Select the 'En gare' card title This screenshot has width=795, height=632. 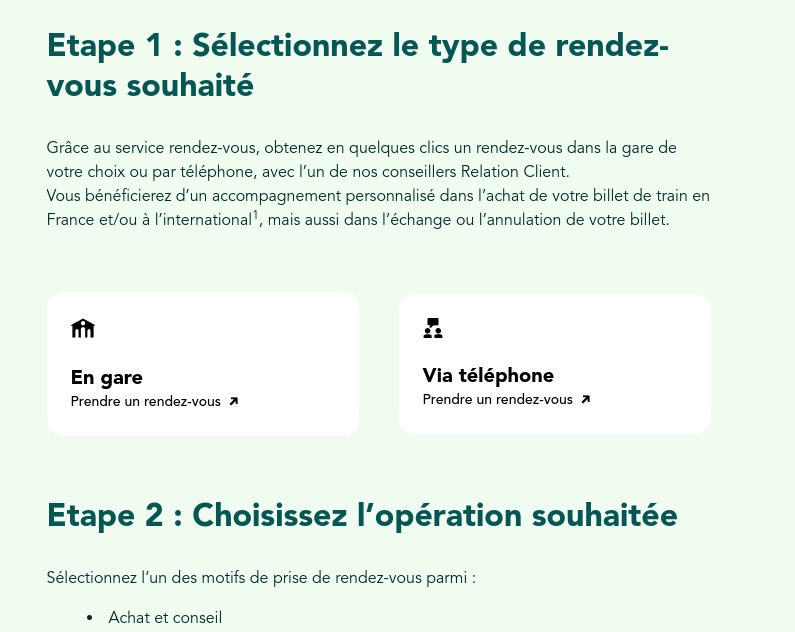tap(107, 378)
